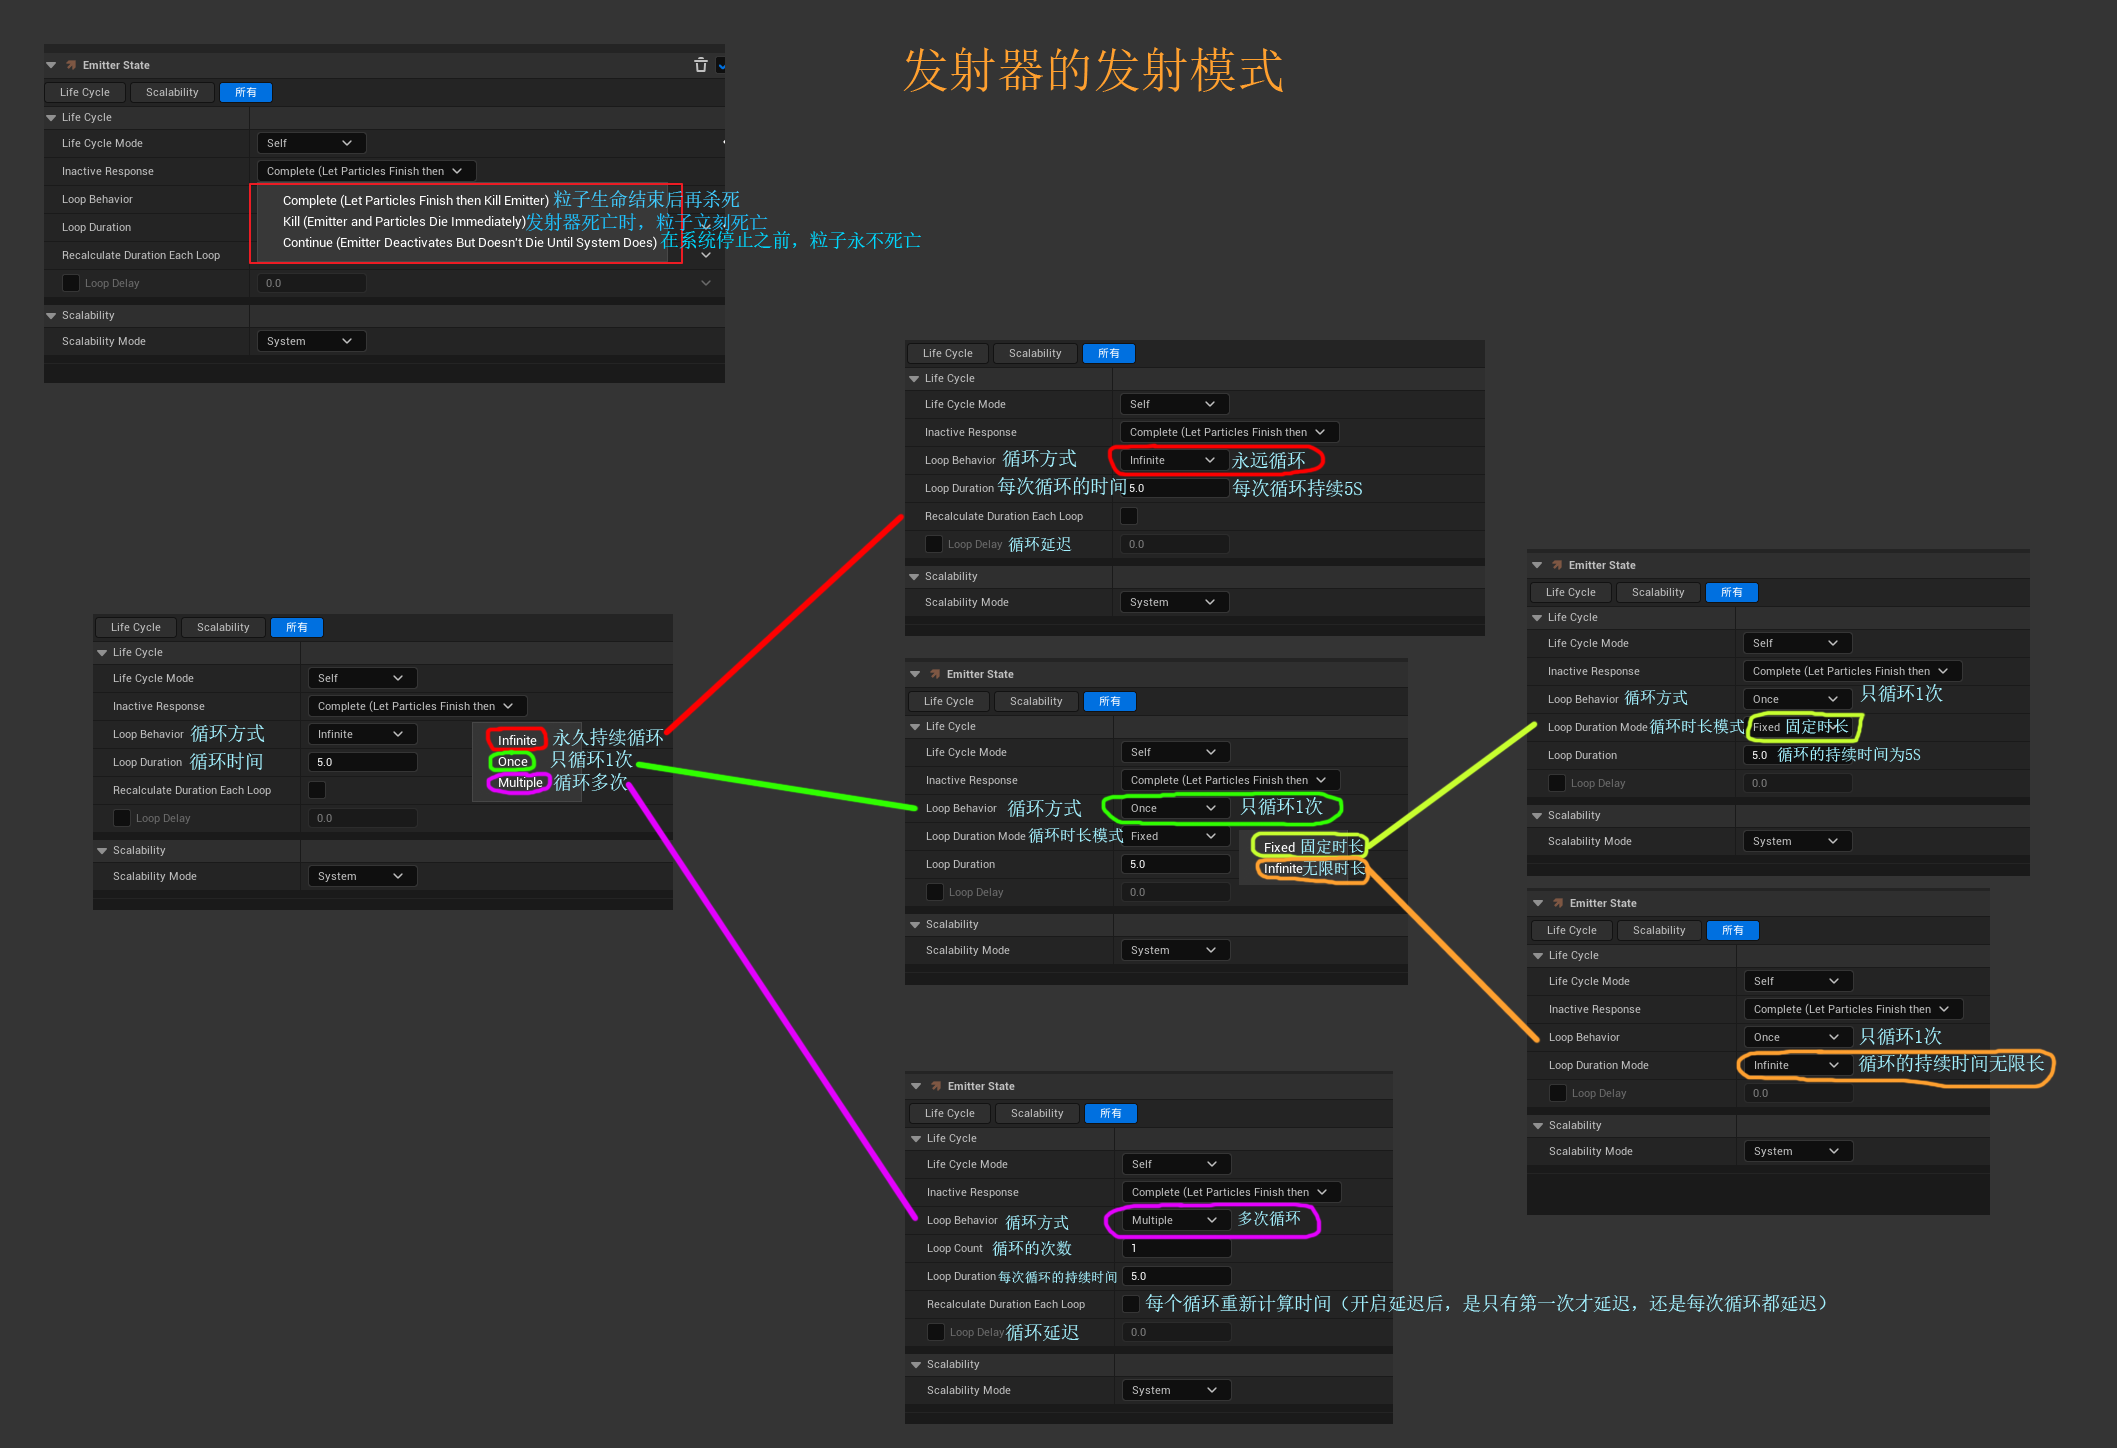Enable Recalculate Duration Each Loop in the Loop Count panel
Screen dimensions: 2117x1448
tap(1131, 1304)
